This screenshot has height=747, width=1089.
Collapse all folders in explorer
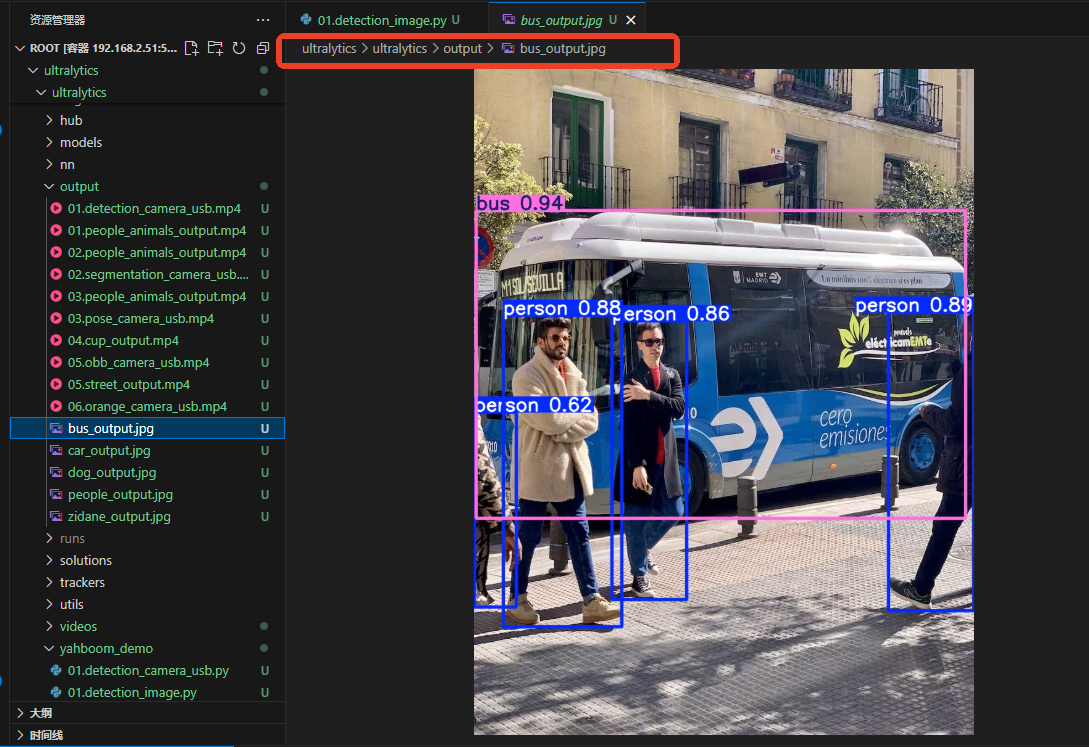(x=263, y=48)
